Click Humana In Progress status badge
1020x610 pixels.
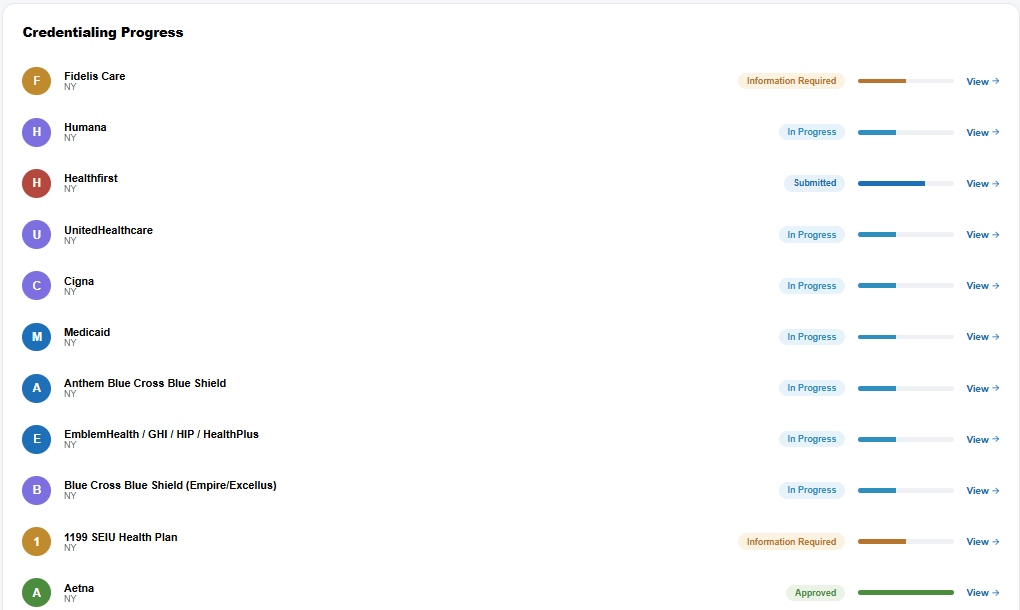(x=812, y=132)
